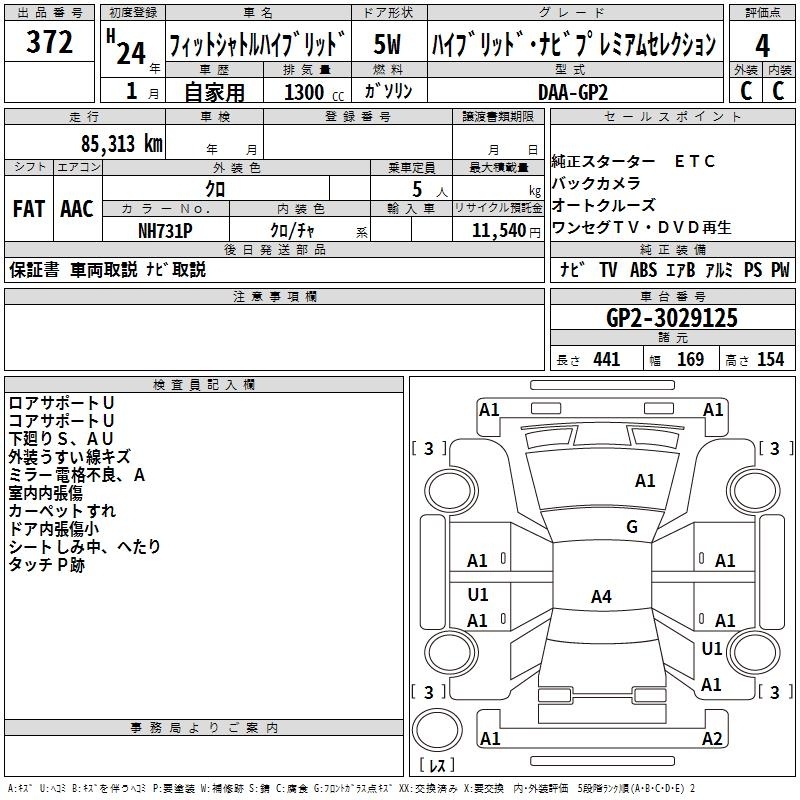Click the AAC air conditioner cell
Image resolution: width=800 pixels, height=800 pixels.
(x=77, y=208)
